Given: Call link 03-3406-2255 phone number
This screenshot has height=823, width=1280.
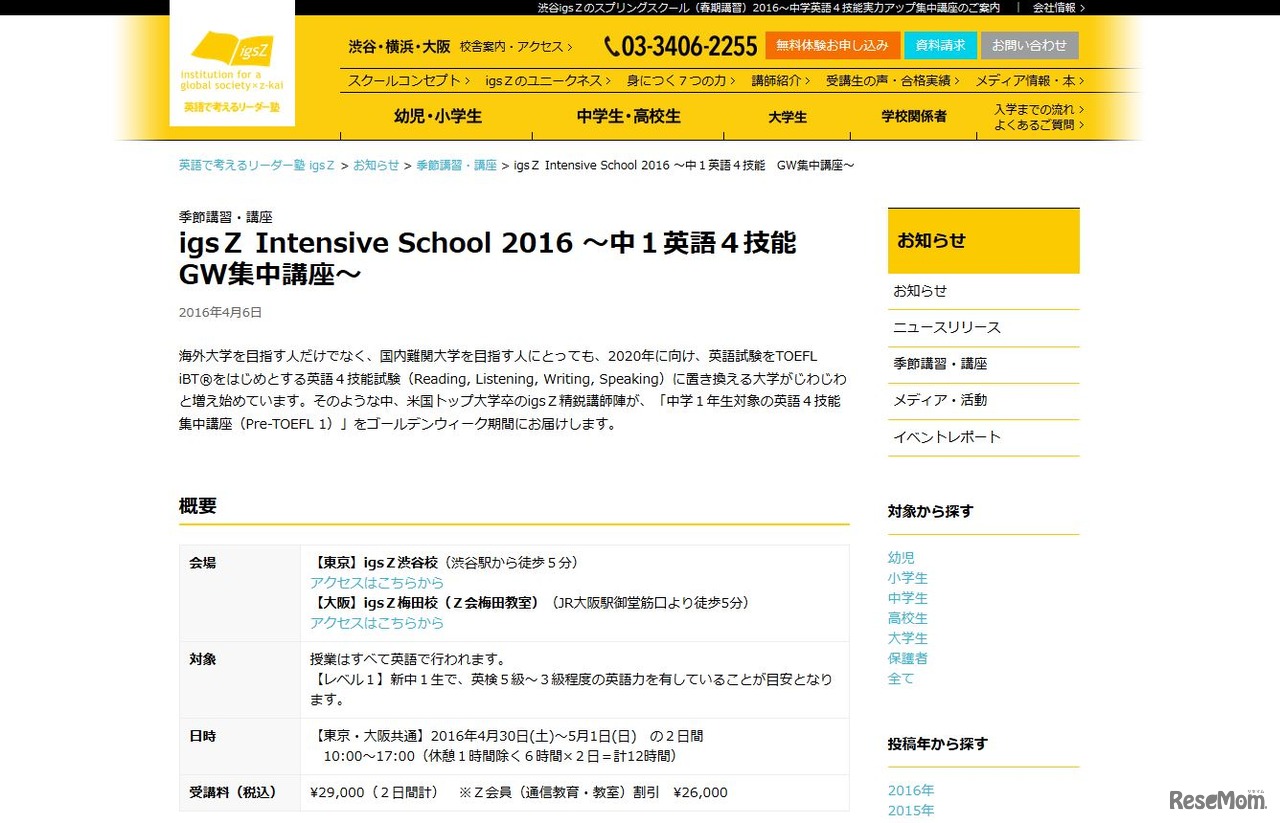Looking at the screenshot, I should point(681,46).
